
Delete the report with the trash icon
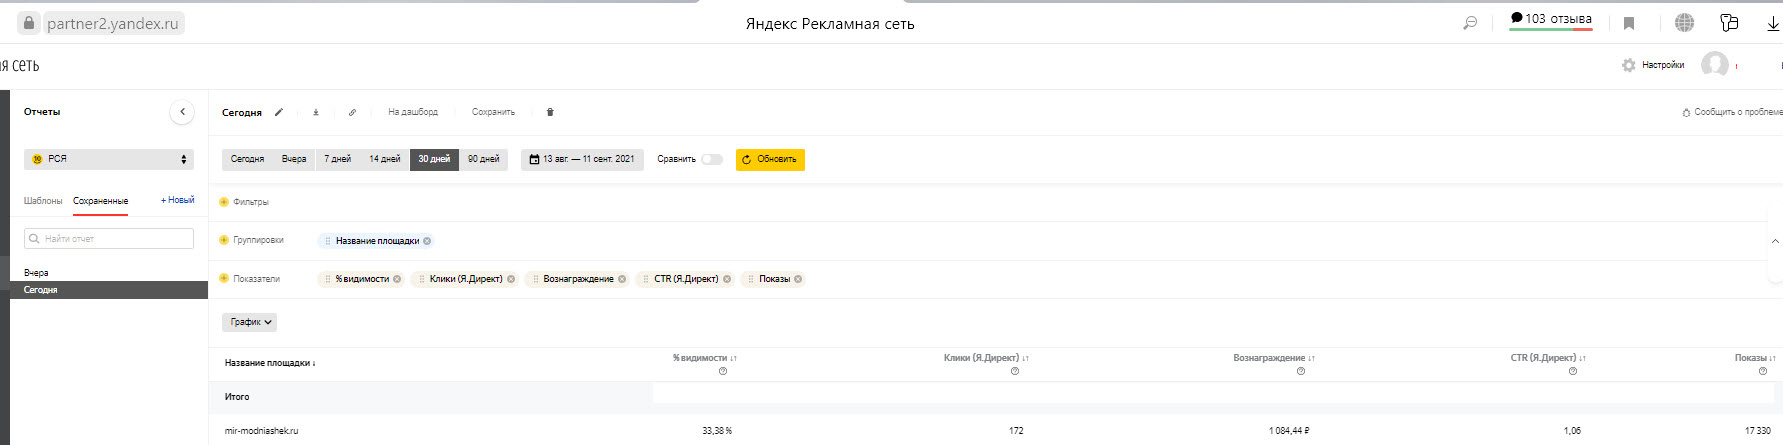550,112
